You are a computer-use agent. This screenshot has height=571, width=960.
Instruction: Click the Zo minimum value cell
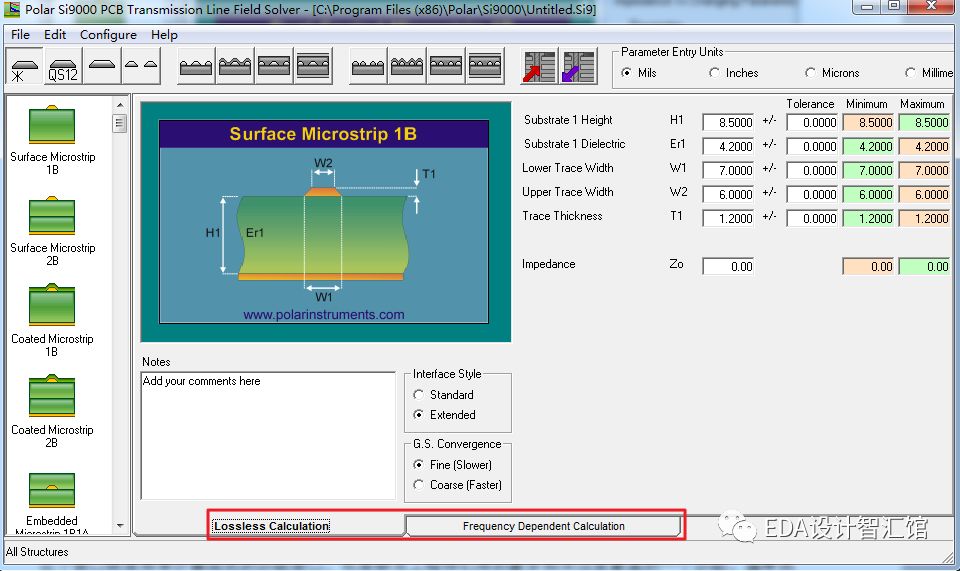(868, 266)
